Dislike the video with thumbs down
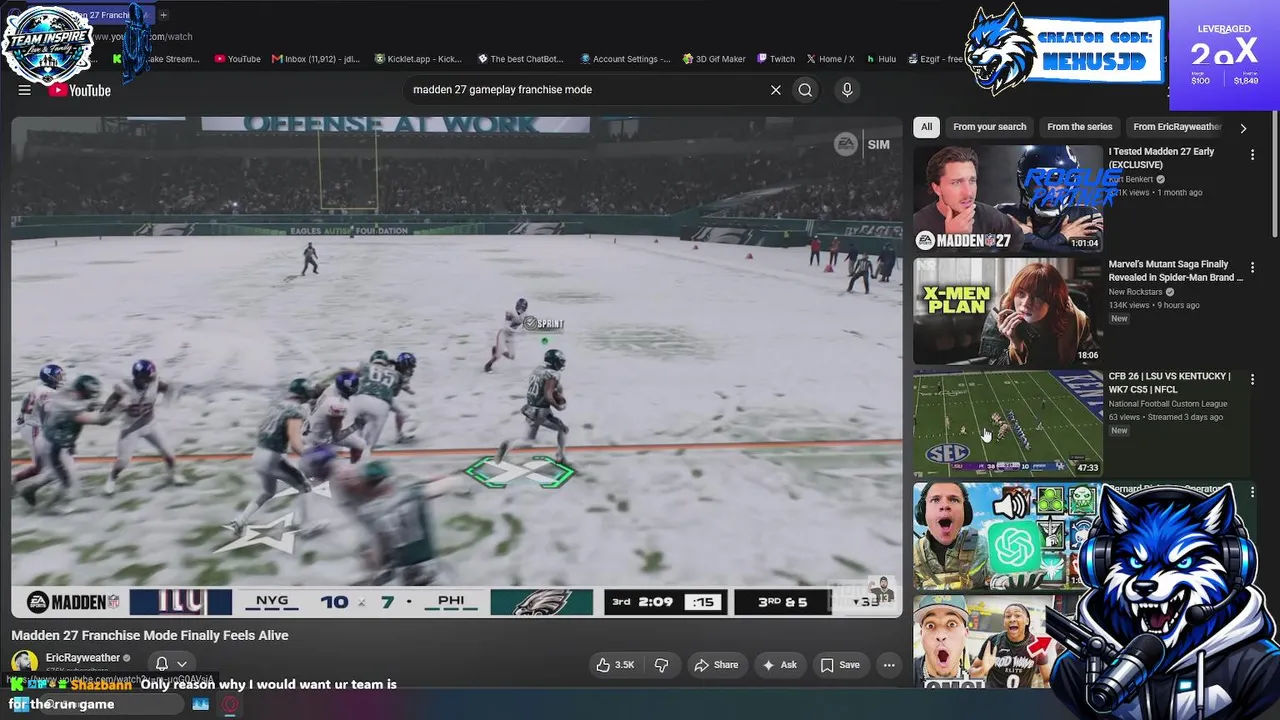The image size is (1280, 720). 661,665
